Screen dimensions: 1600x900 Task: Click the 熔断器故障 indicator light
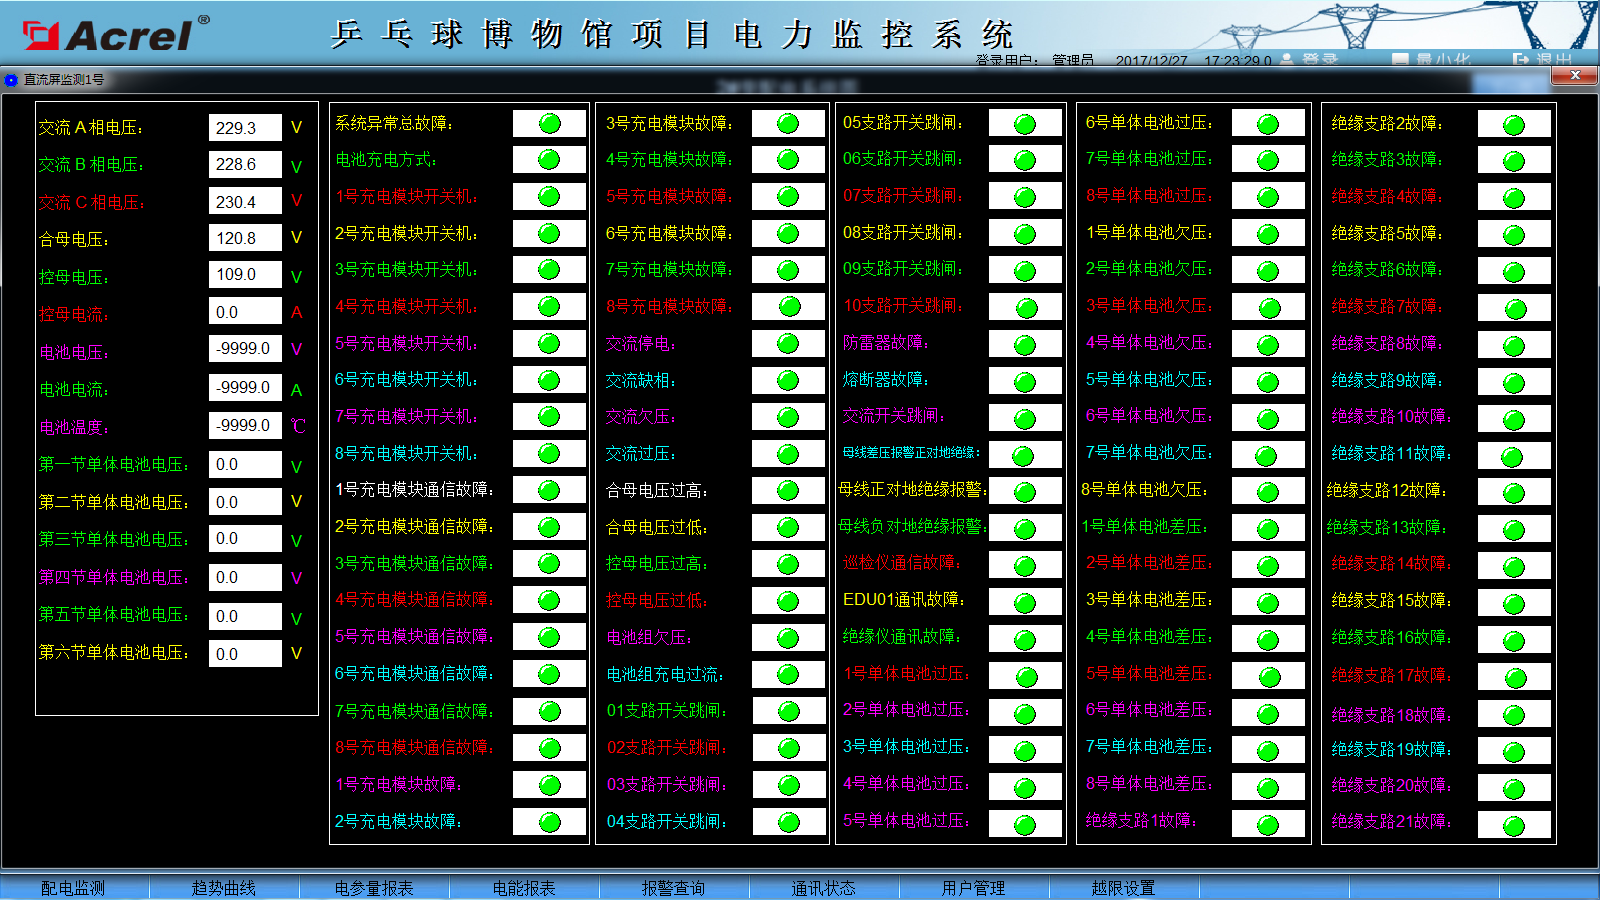[x=1026, y=382]
